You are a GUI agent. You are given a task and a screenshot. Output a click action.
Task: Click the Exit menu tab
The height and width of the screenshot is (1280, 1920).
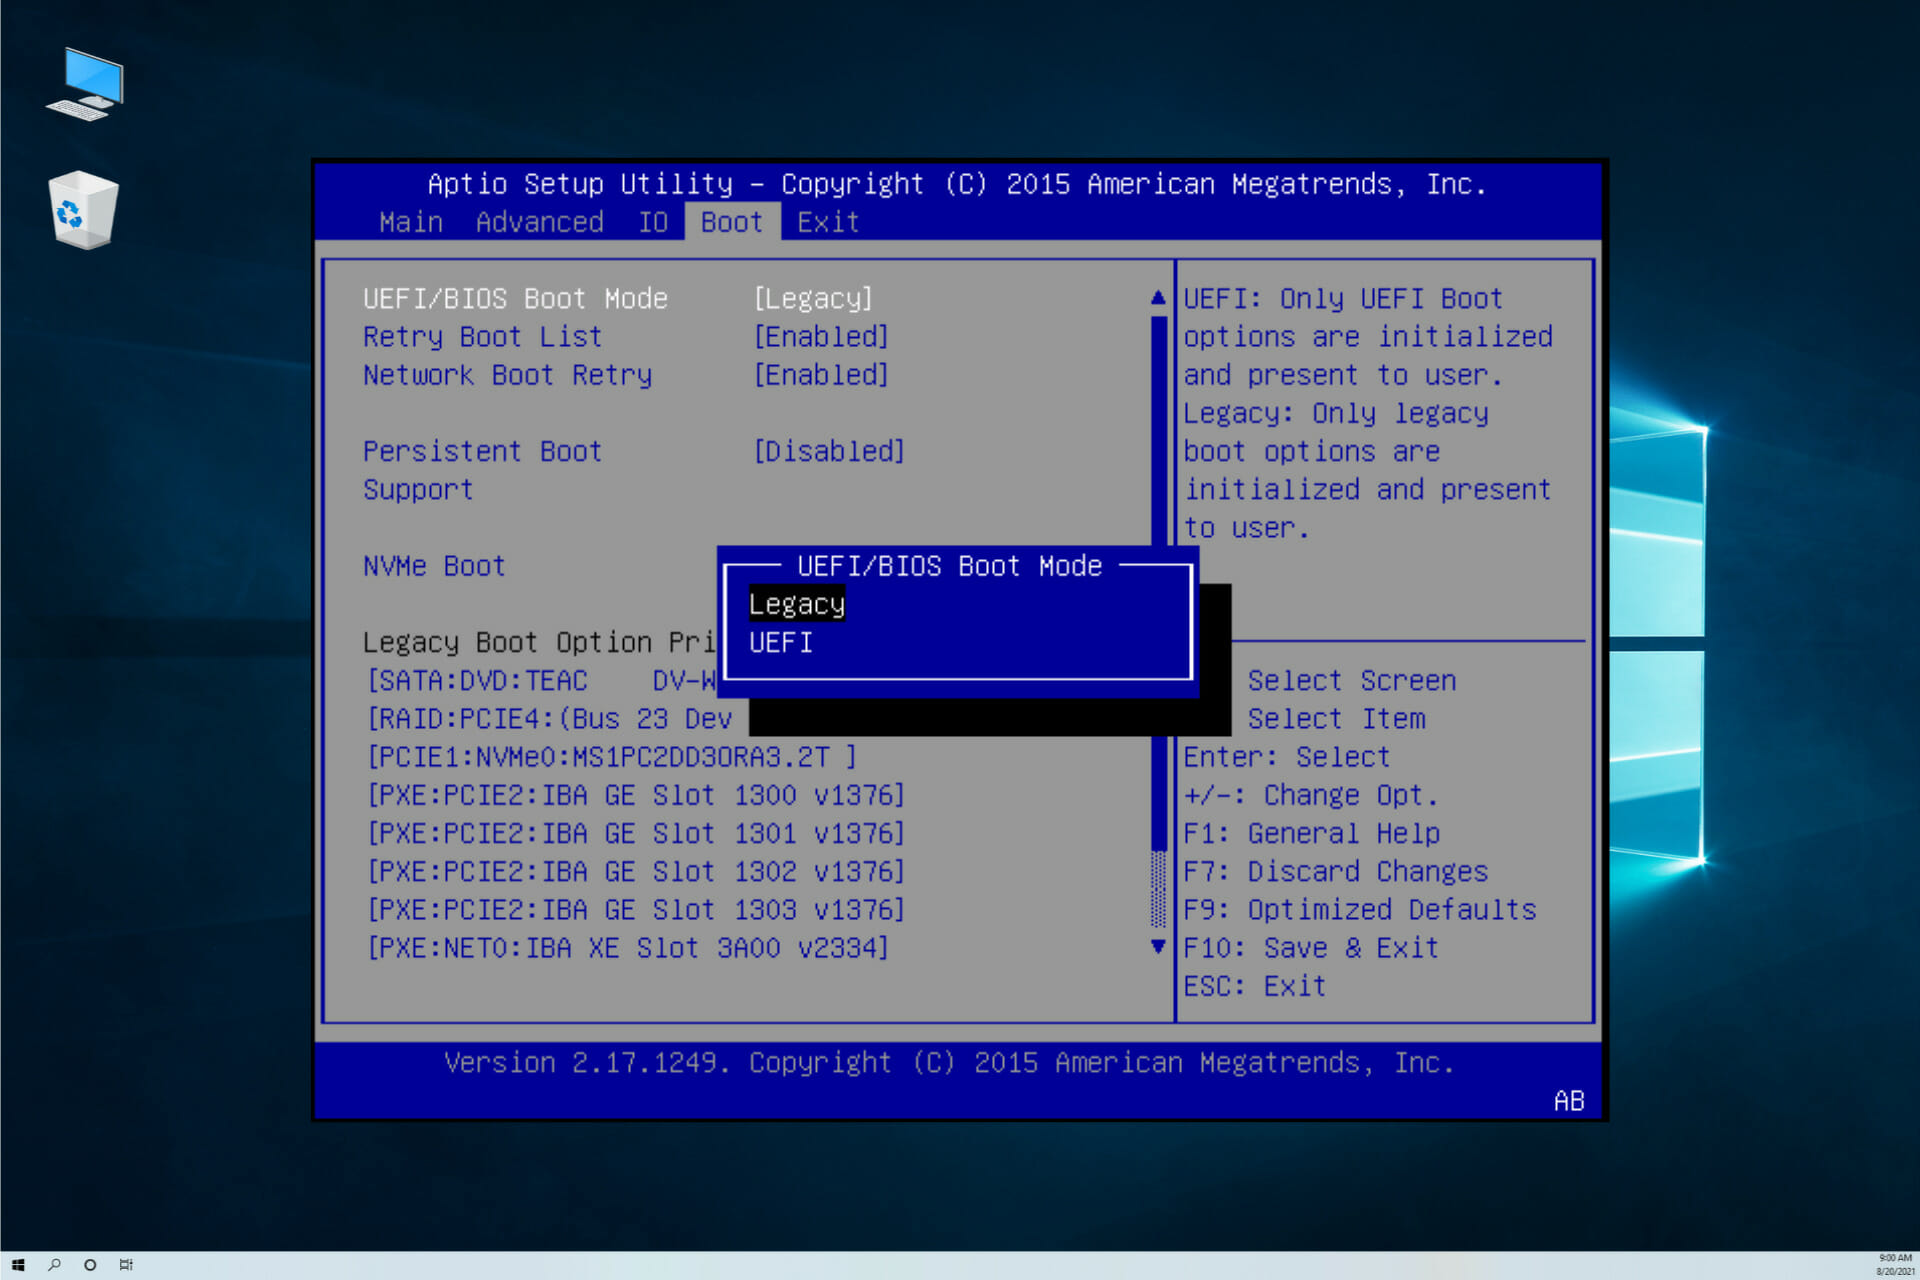pos(829,221)
